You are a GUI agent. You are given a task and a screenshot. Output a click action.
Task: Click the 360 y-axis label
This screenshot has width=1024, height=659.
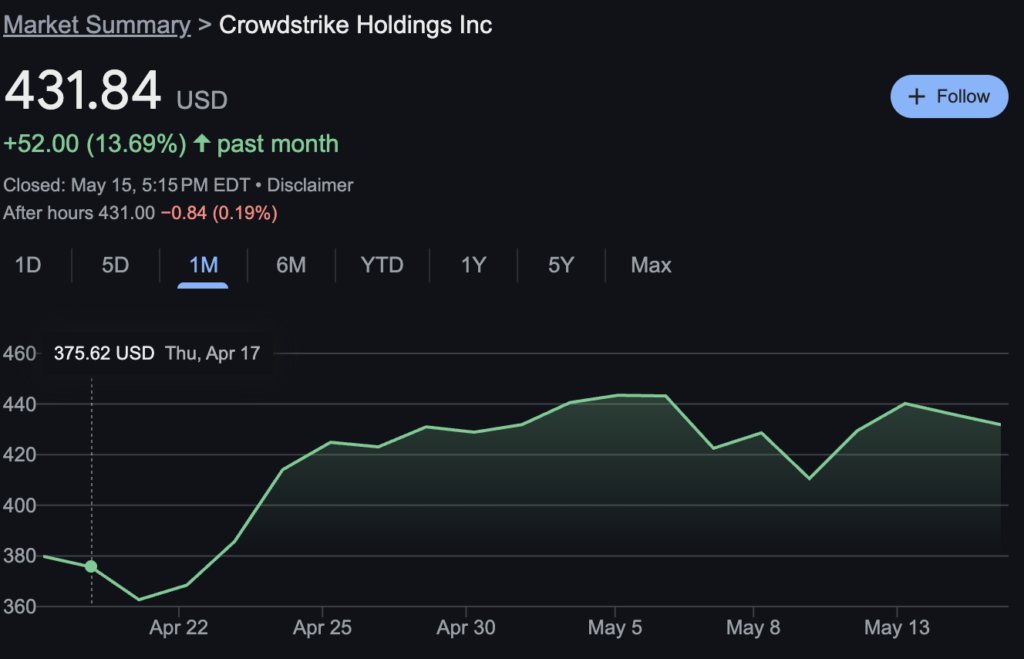point(19,607)
